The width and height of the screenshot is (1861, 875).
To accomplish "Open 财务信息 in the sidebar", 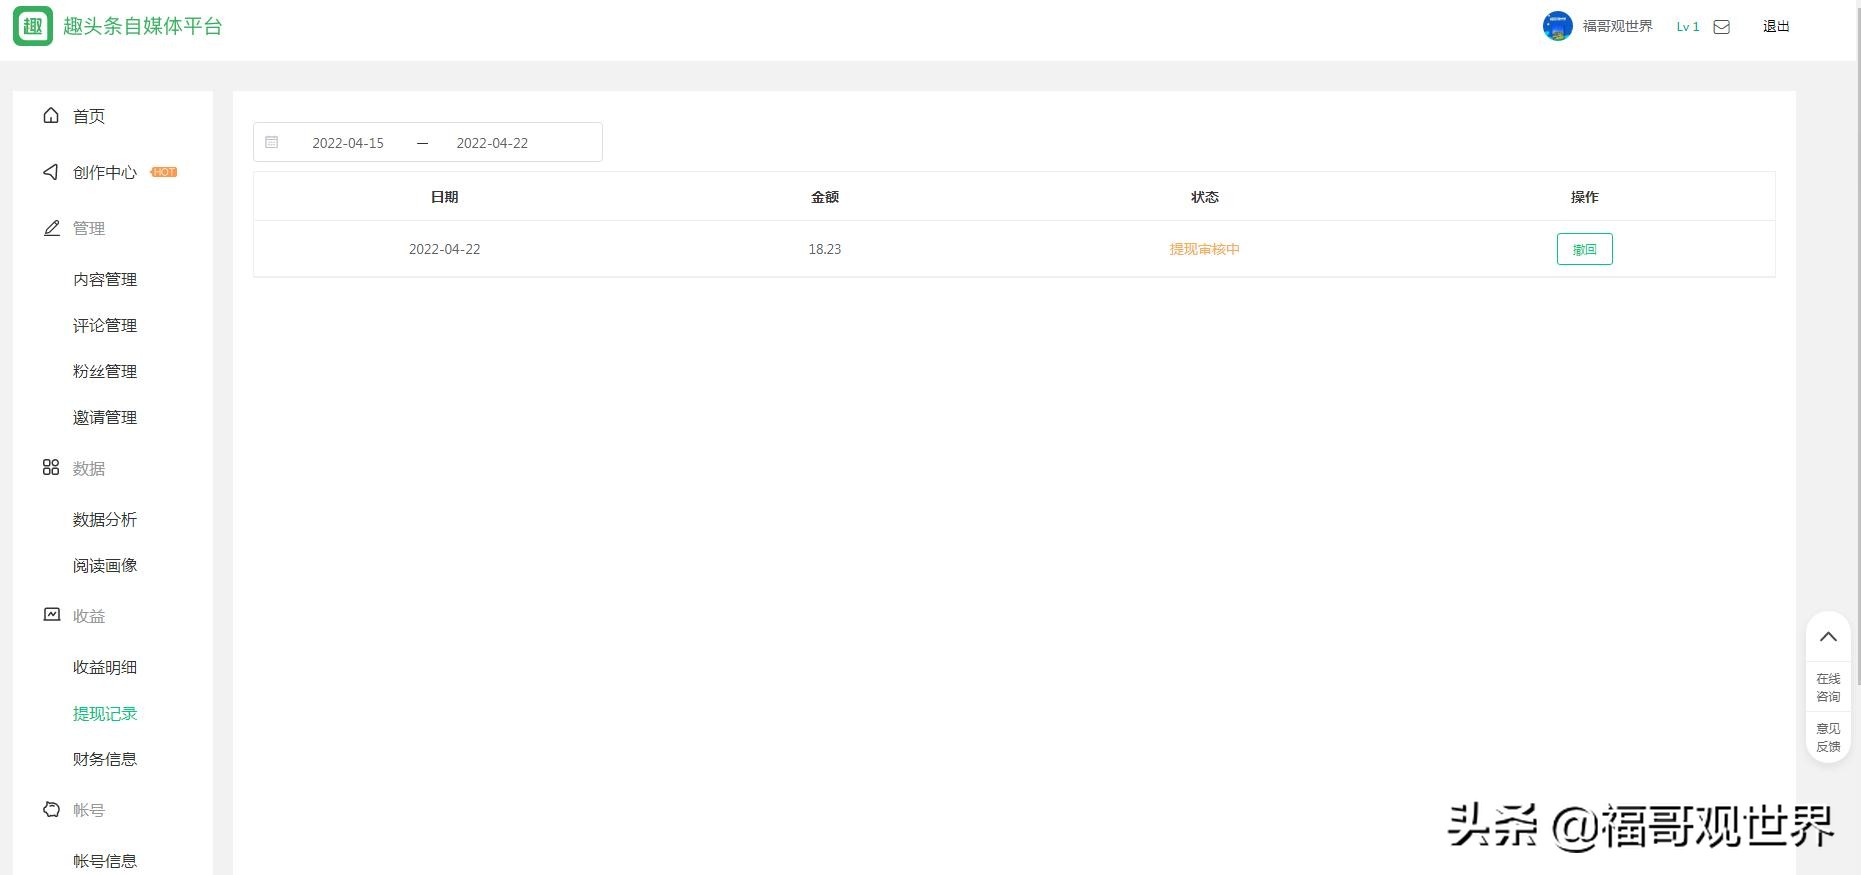I will click(105, 759).
